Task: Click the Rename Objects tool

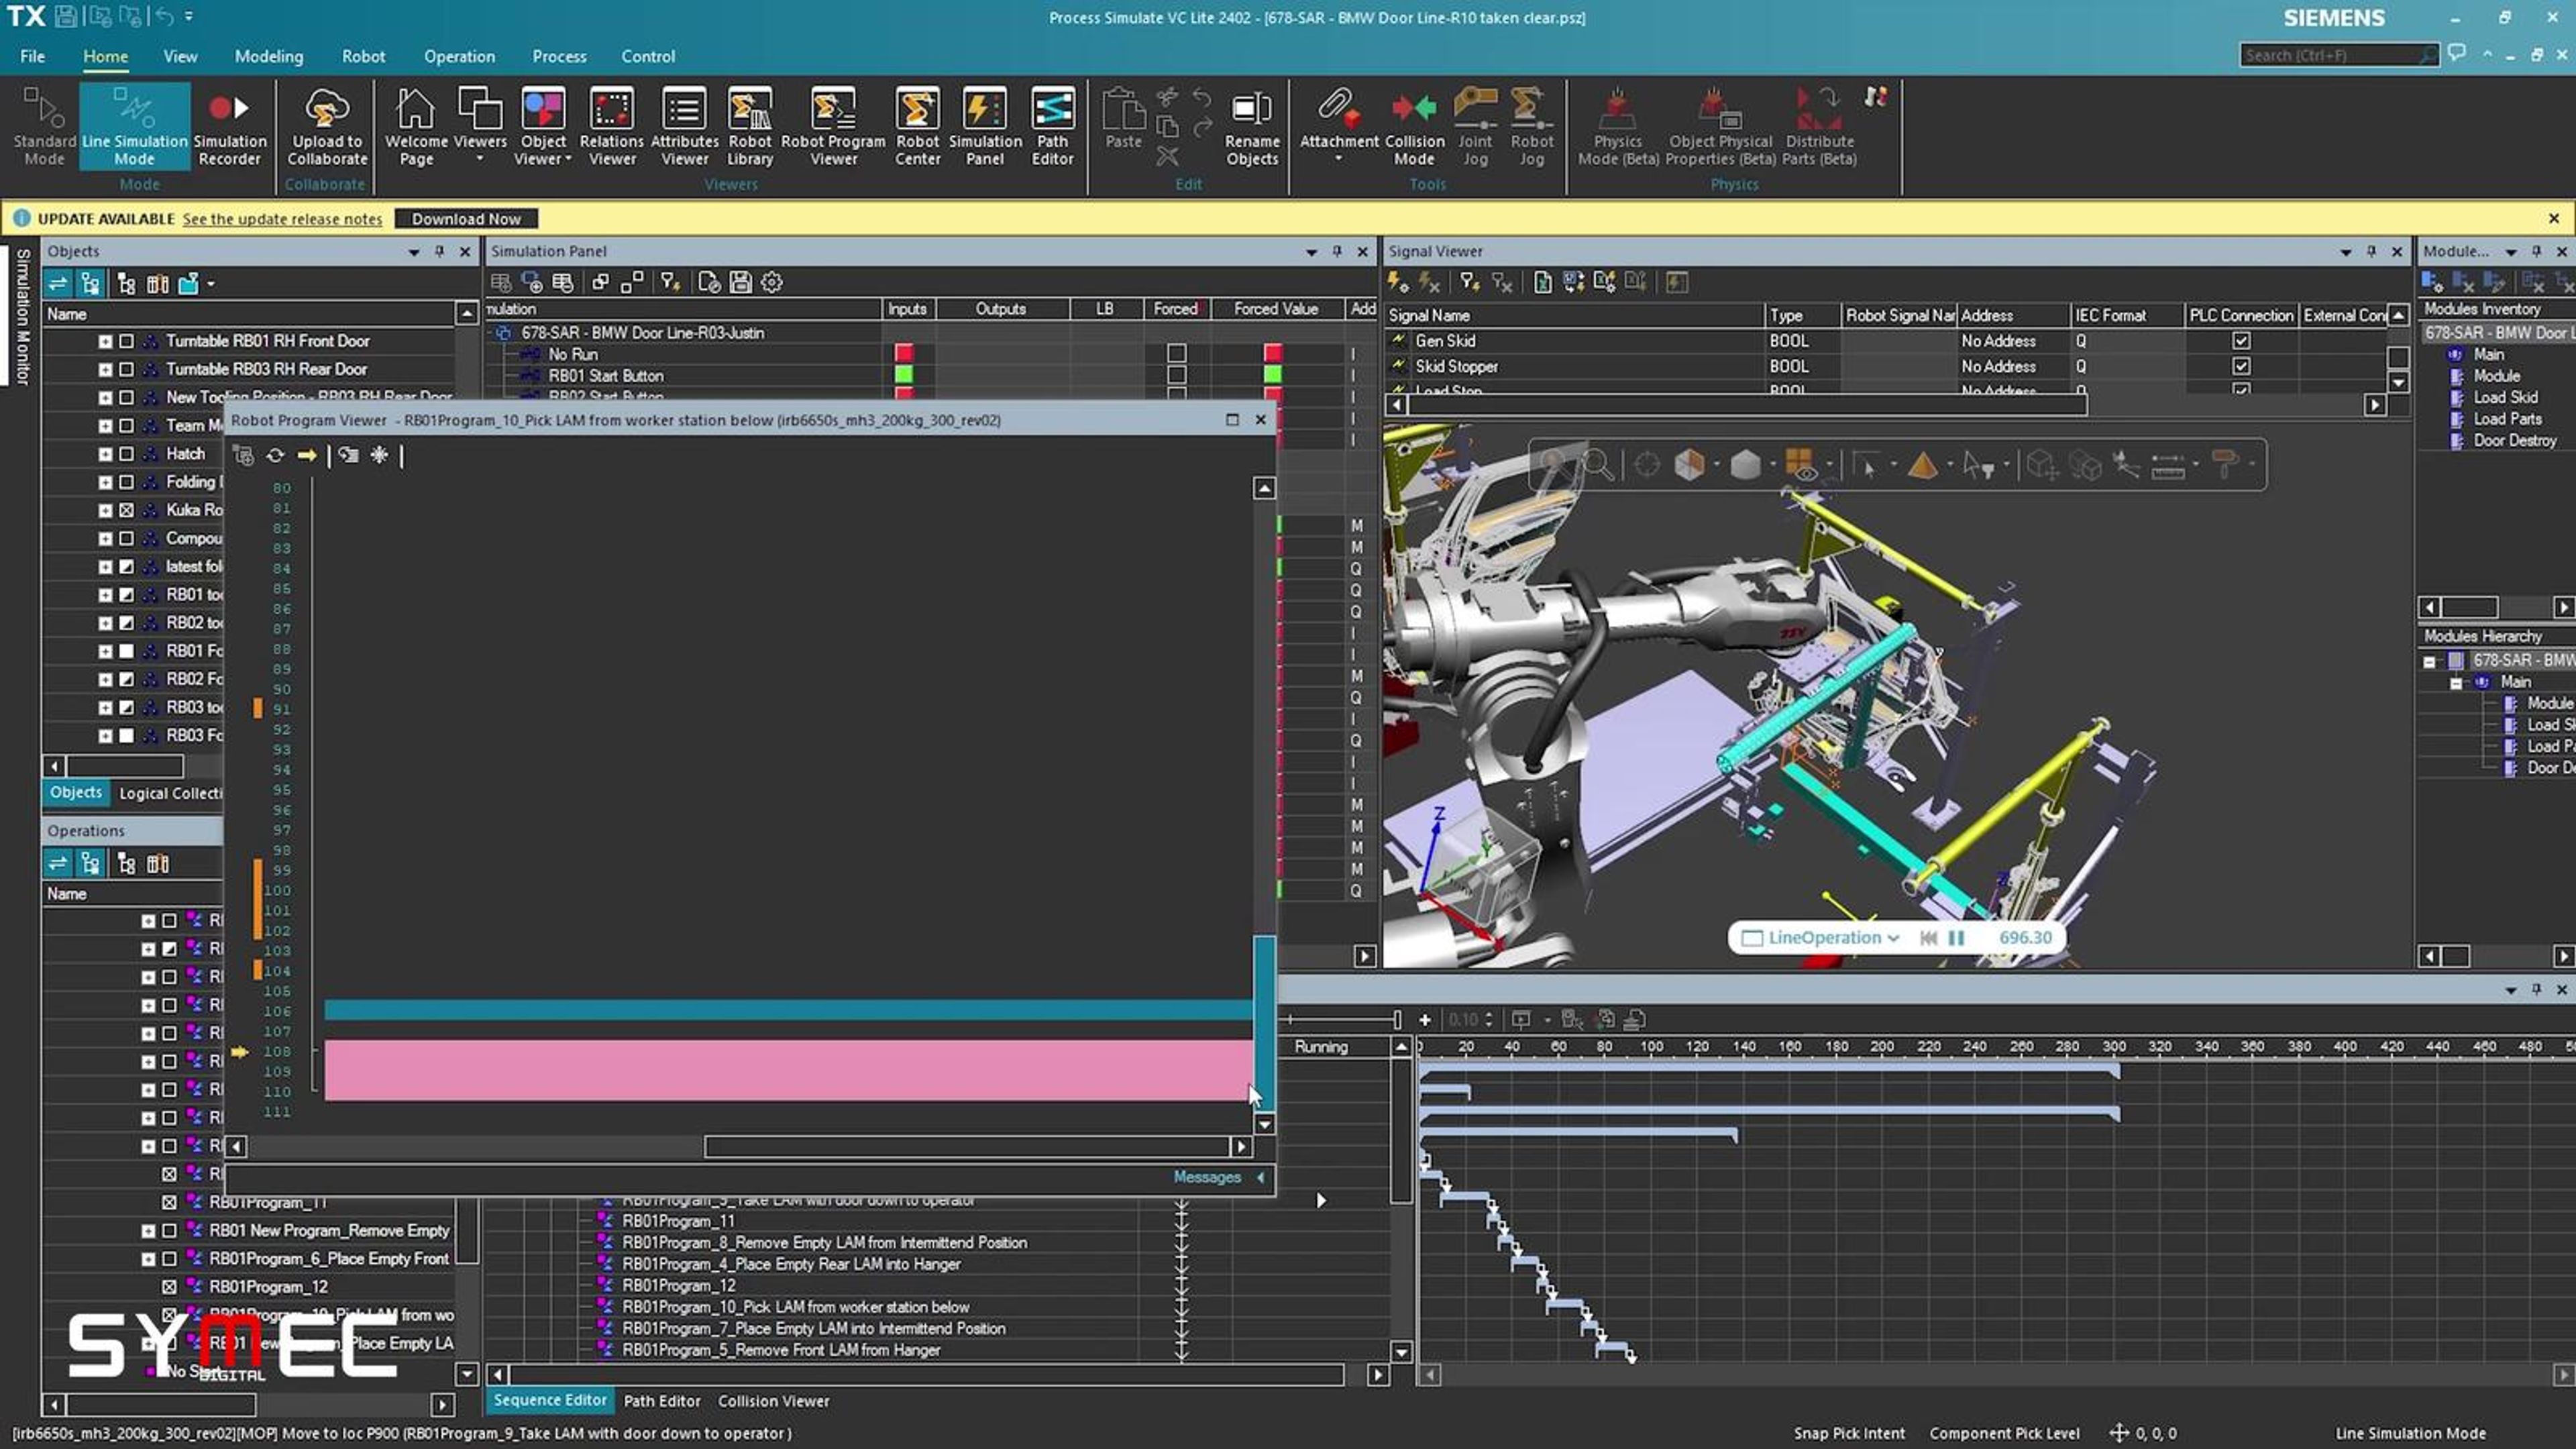Action: click(x=1252, y=126)
